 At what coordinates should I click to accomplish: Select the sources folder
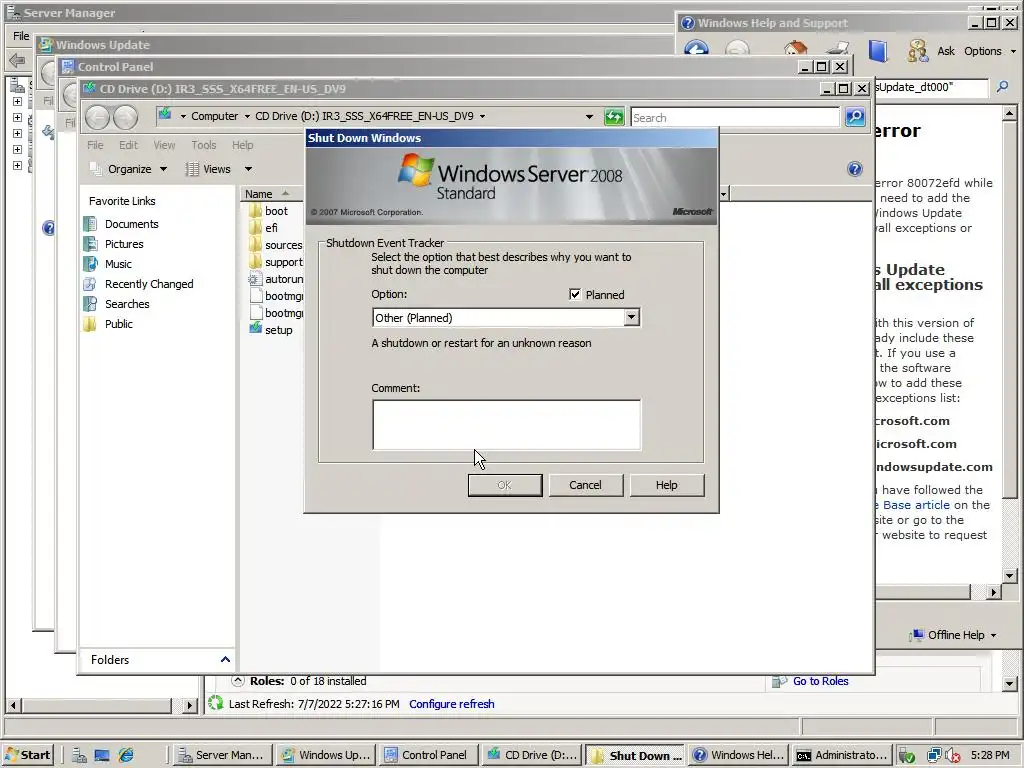pyautogui.click(x=276, y=245)
